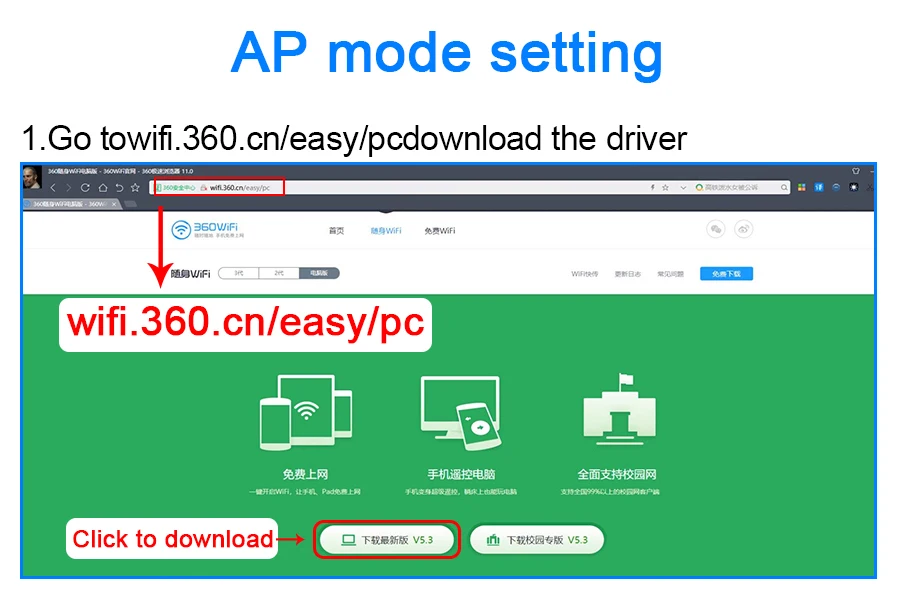Image resolution: width=900 pixels, height=606 pixels.
Task: Open the 随身WiFi navigation item
Action: [386, 231]
